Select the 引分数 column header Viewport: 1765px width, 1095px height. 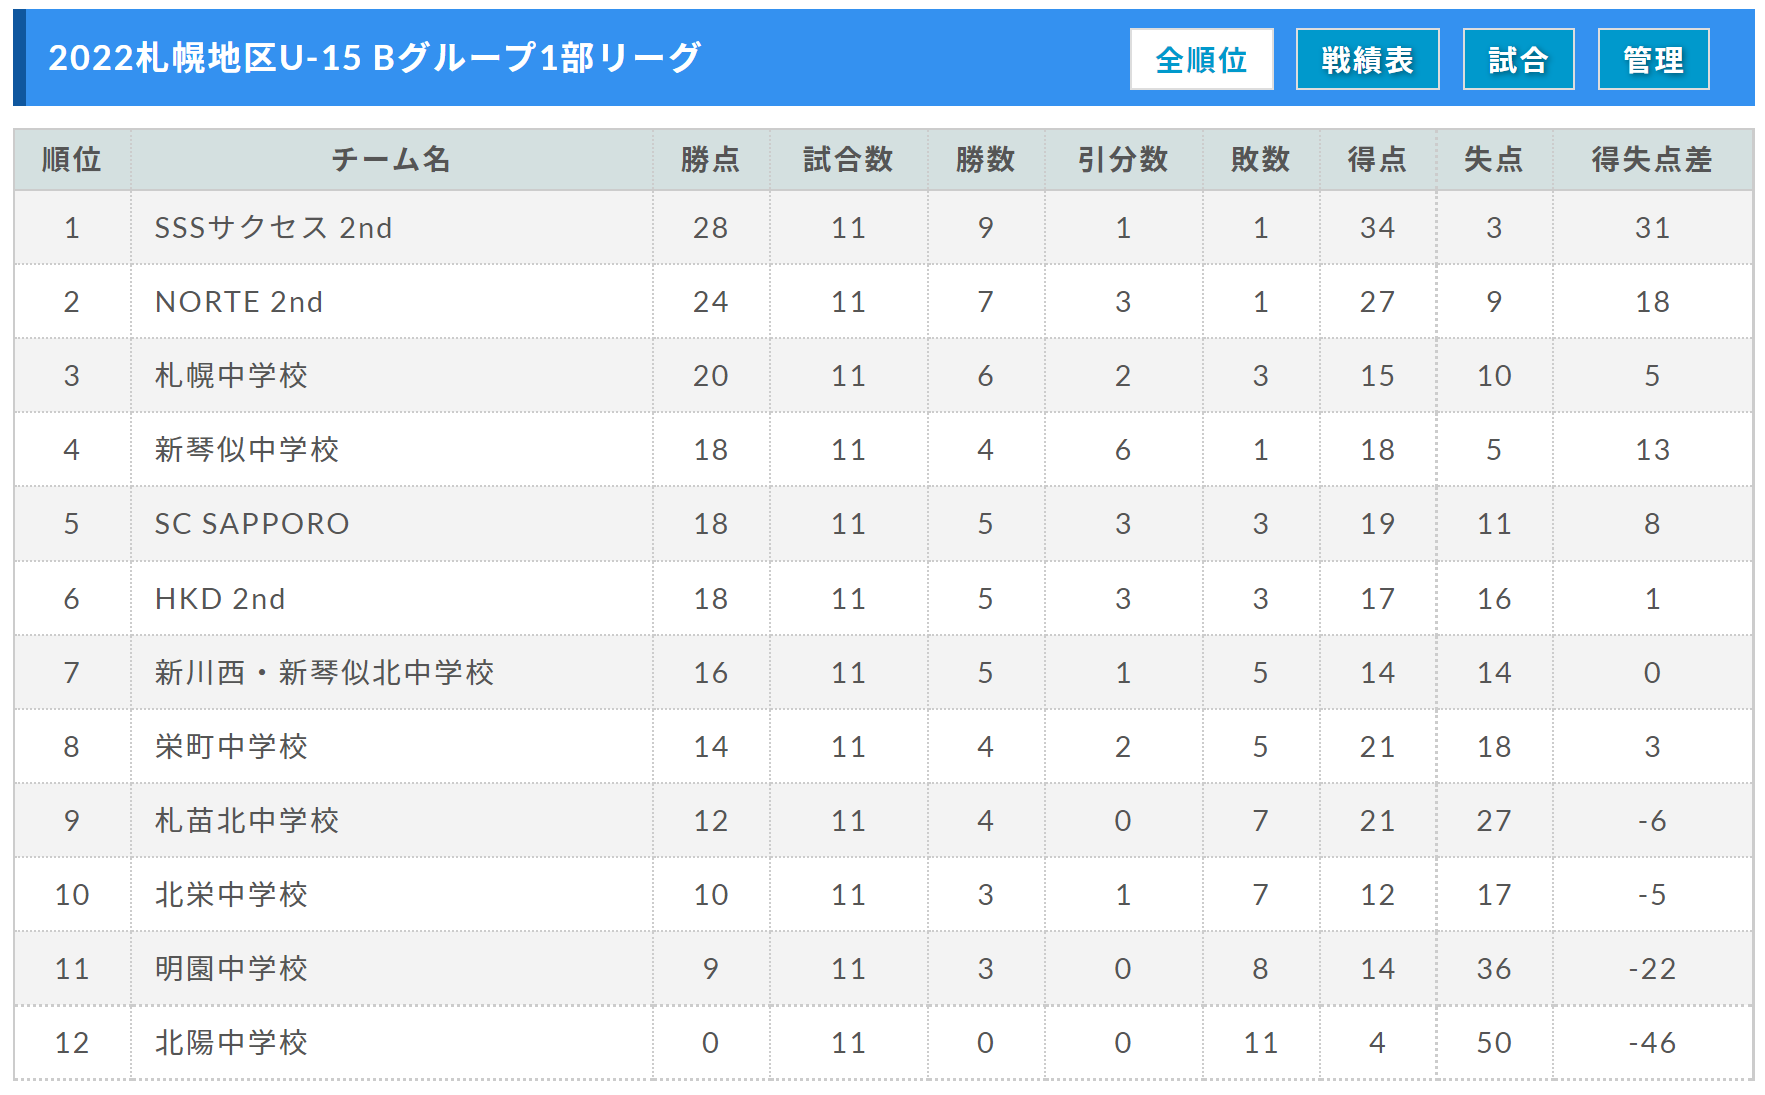click(x=1123, y=160)
